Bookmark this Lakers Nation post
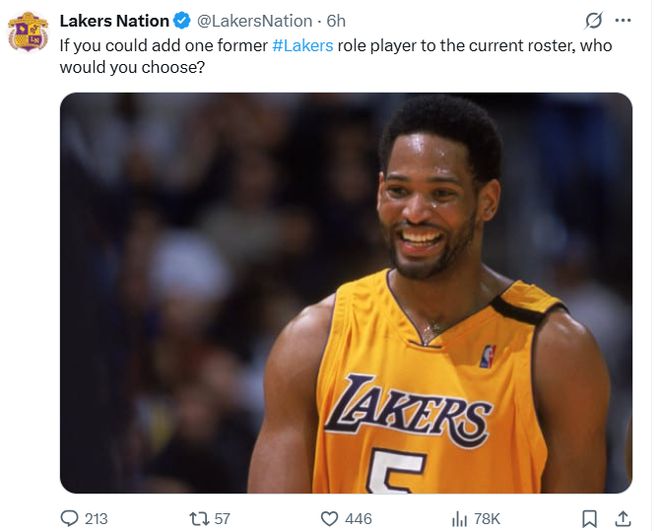This screenshot has height=531, width=660. click(590, 518)
